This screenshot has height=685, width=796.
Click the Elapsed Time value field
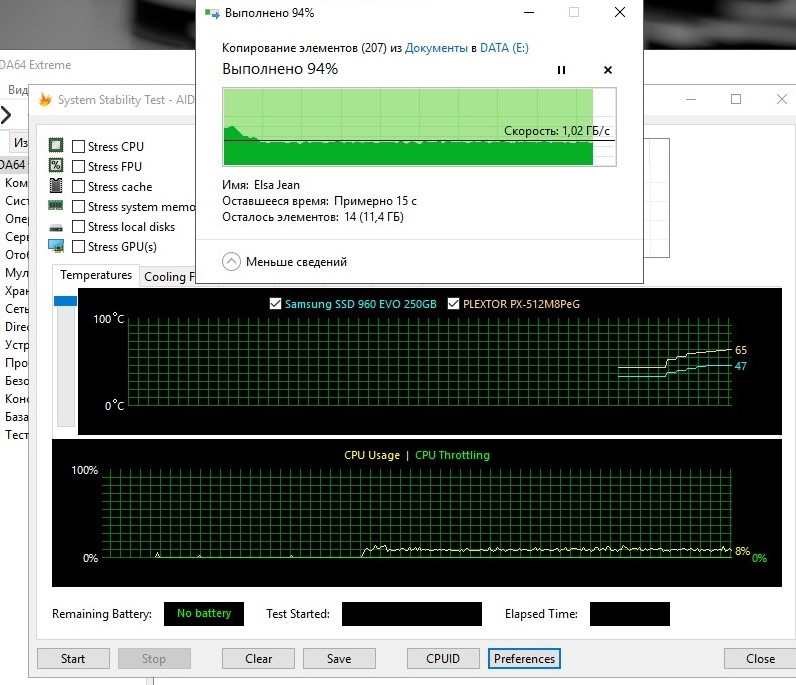[x=629, y=614]
